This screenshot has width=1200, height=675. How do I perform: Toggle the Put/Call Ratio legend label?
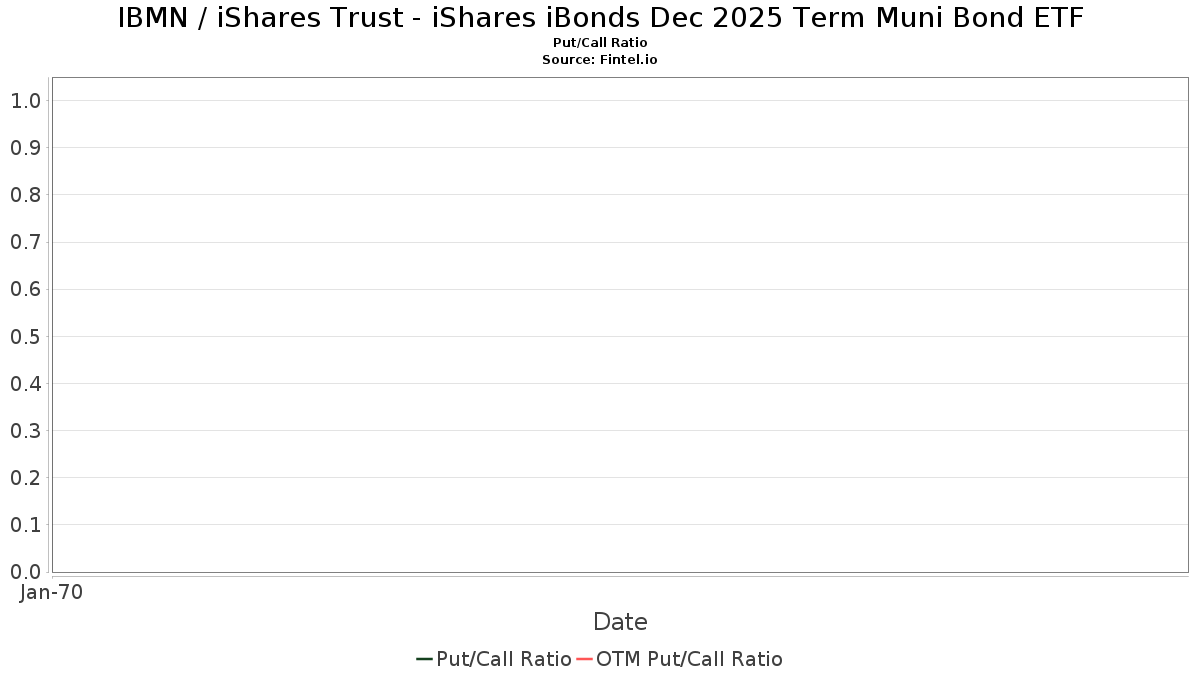[x=504, y=659]
